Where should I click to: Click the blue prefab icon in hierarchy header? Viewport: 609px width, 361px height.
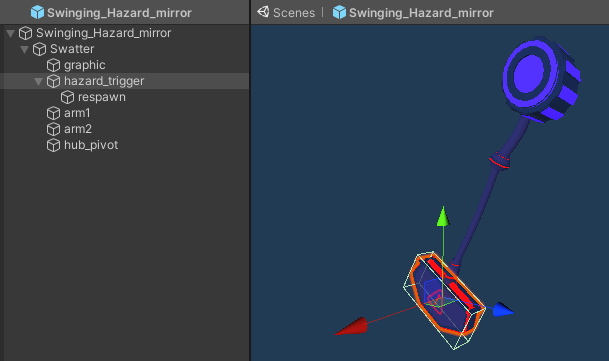click(37, 12)
